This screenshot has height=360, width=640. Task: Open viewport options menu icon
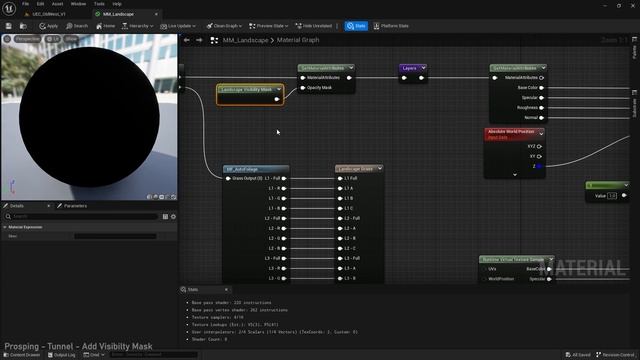coord(7,39)
